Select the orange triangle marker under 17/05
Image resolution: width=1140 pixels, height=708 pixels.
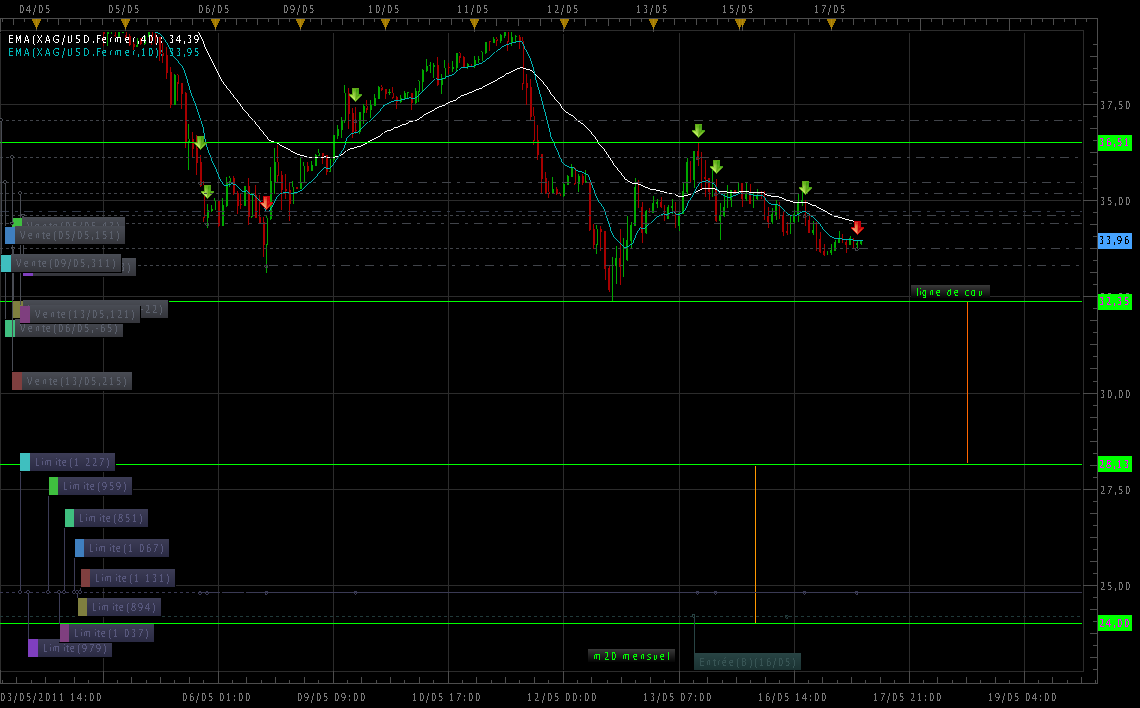pyautogui.click(x=830, y=23)
